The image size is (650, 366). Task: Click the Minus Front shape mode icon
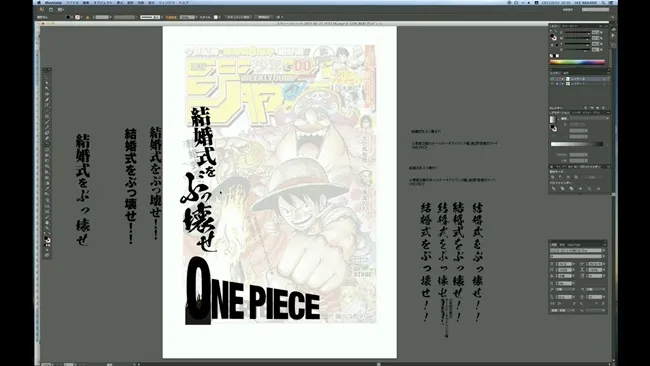coord(560,177)
